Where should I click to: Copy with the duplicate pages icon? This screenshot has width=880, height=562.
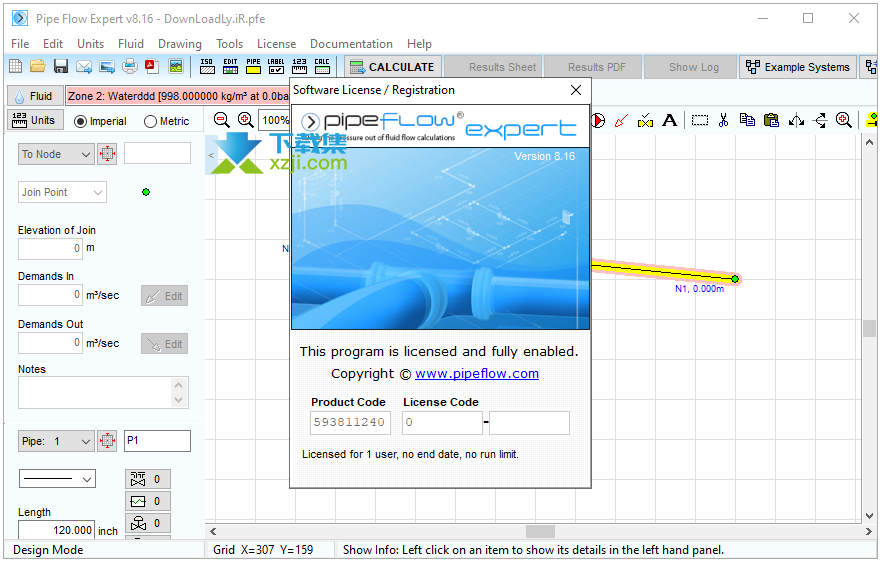click(747, 120)
